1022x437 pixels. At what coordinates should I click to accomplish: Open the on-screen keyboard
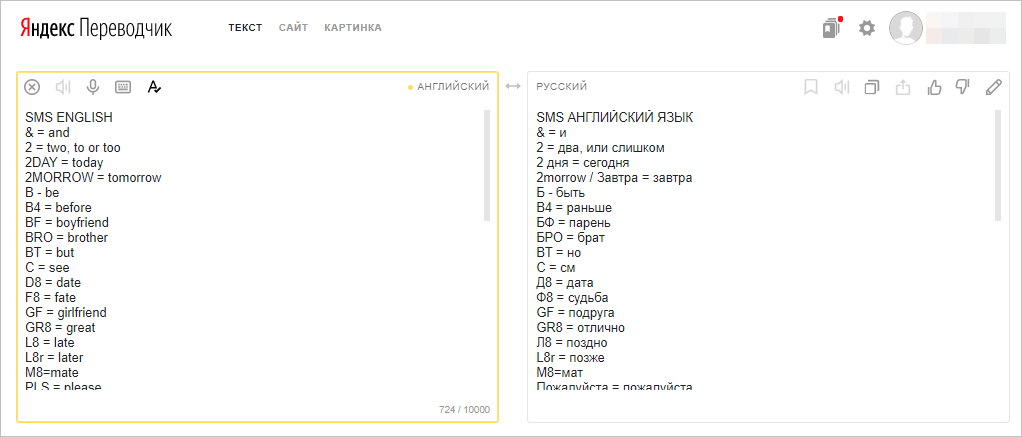(123, 87)
